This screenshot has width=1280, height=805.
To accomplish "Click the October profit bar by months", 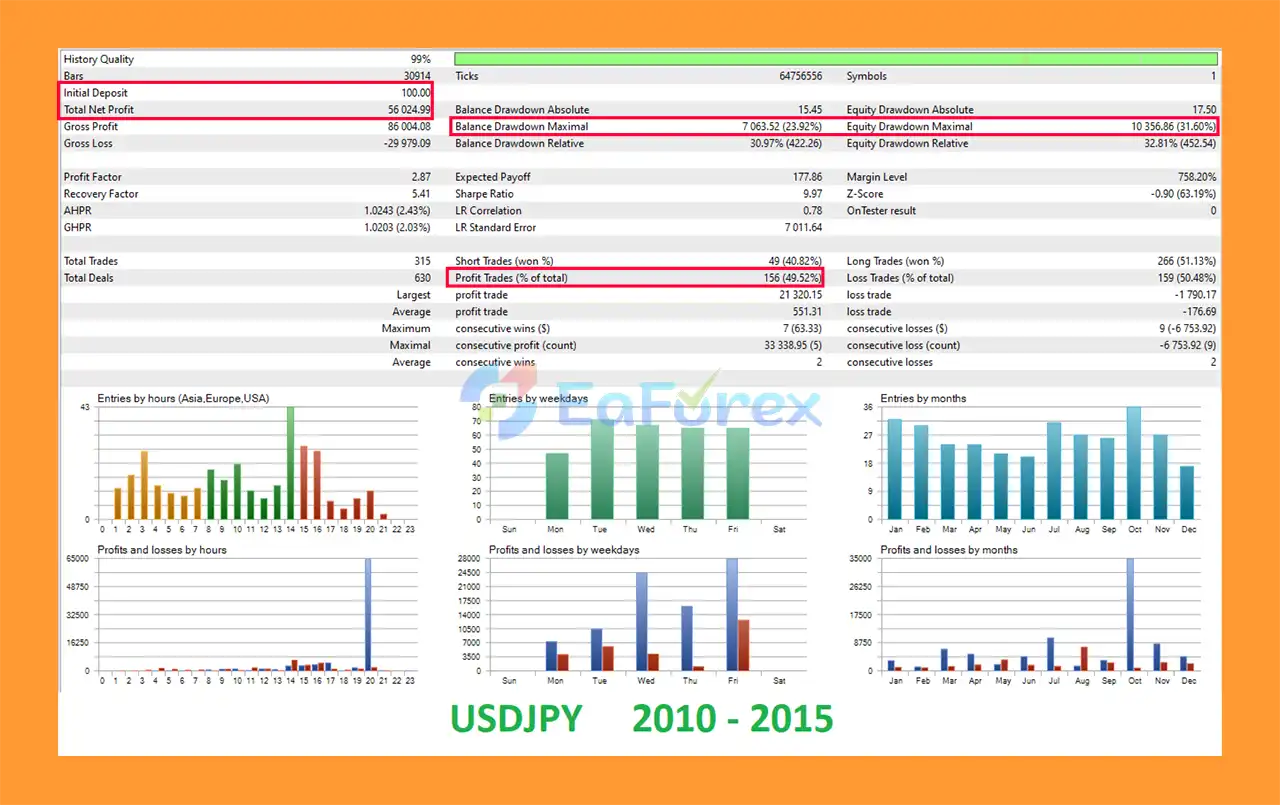I will (x=1130, y=614).
